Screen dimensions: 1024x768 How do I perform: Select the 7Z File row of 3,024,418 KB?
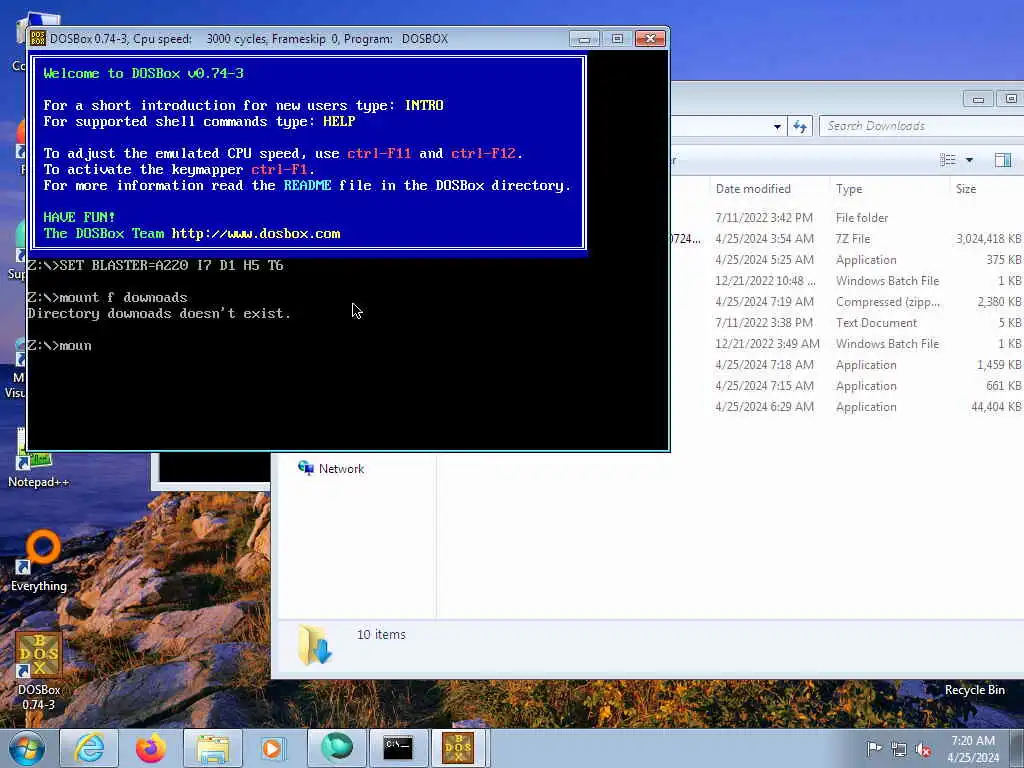(848, 238)
